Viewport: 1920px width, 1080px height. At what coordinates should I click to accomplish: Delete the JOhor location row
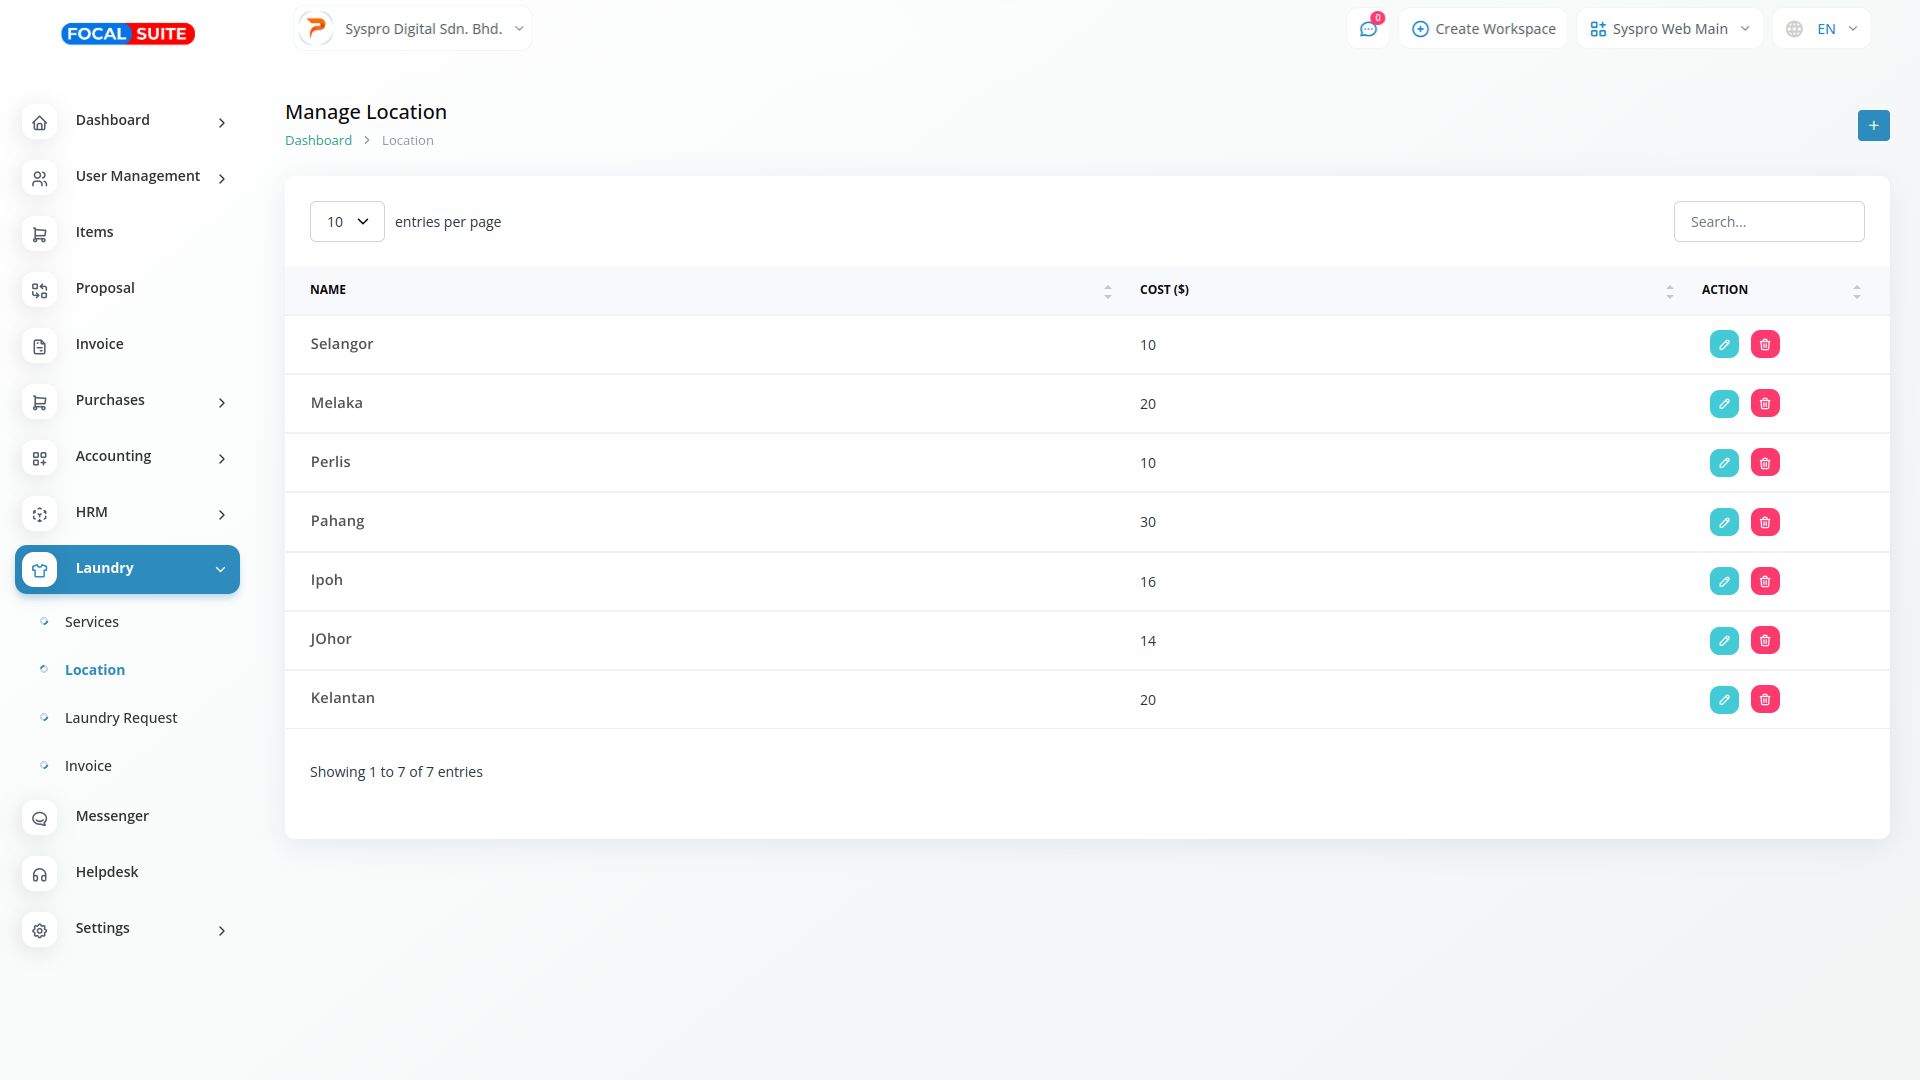1765,641
